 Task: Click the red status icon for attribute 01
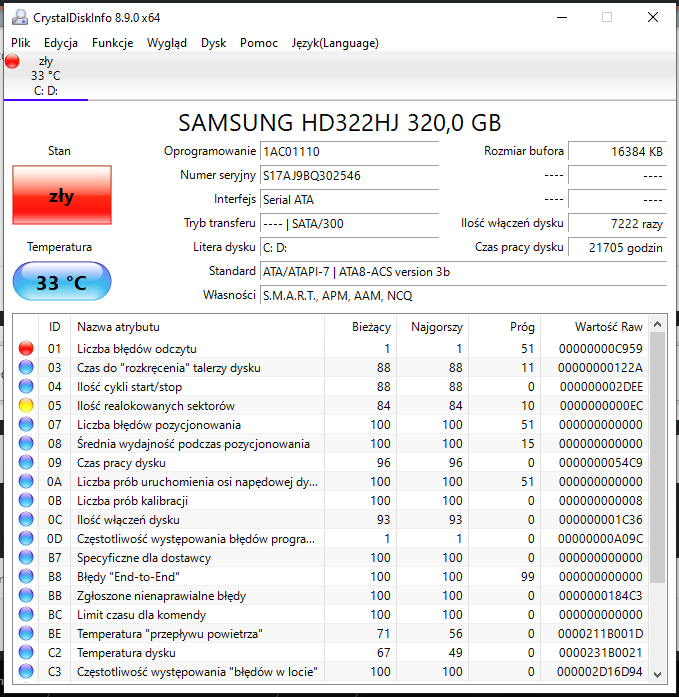26,348
